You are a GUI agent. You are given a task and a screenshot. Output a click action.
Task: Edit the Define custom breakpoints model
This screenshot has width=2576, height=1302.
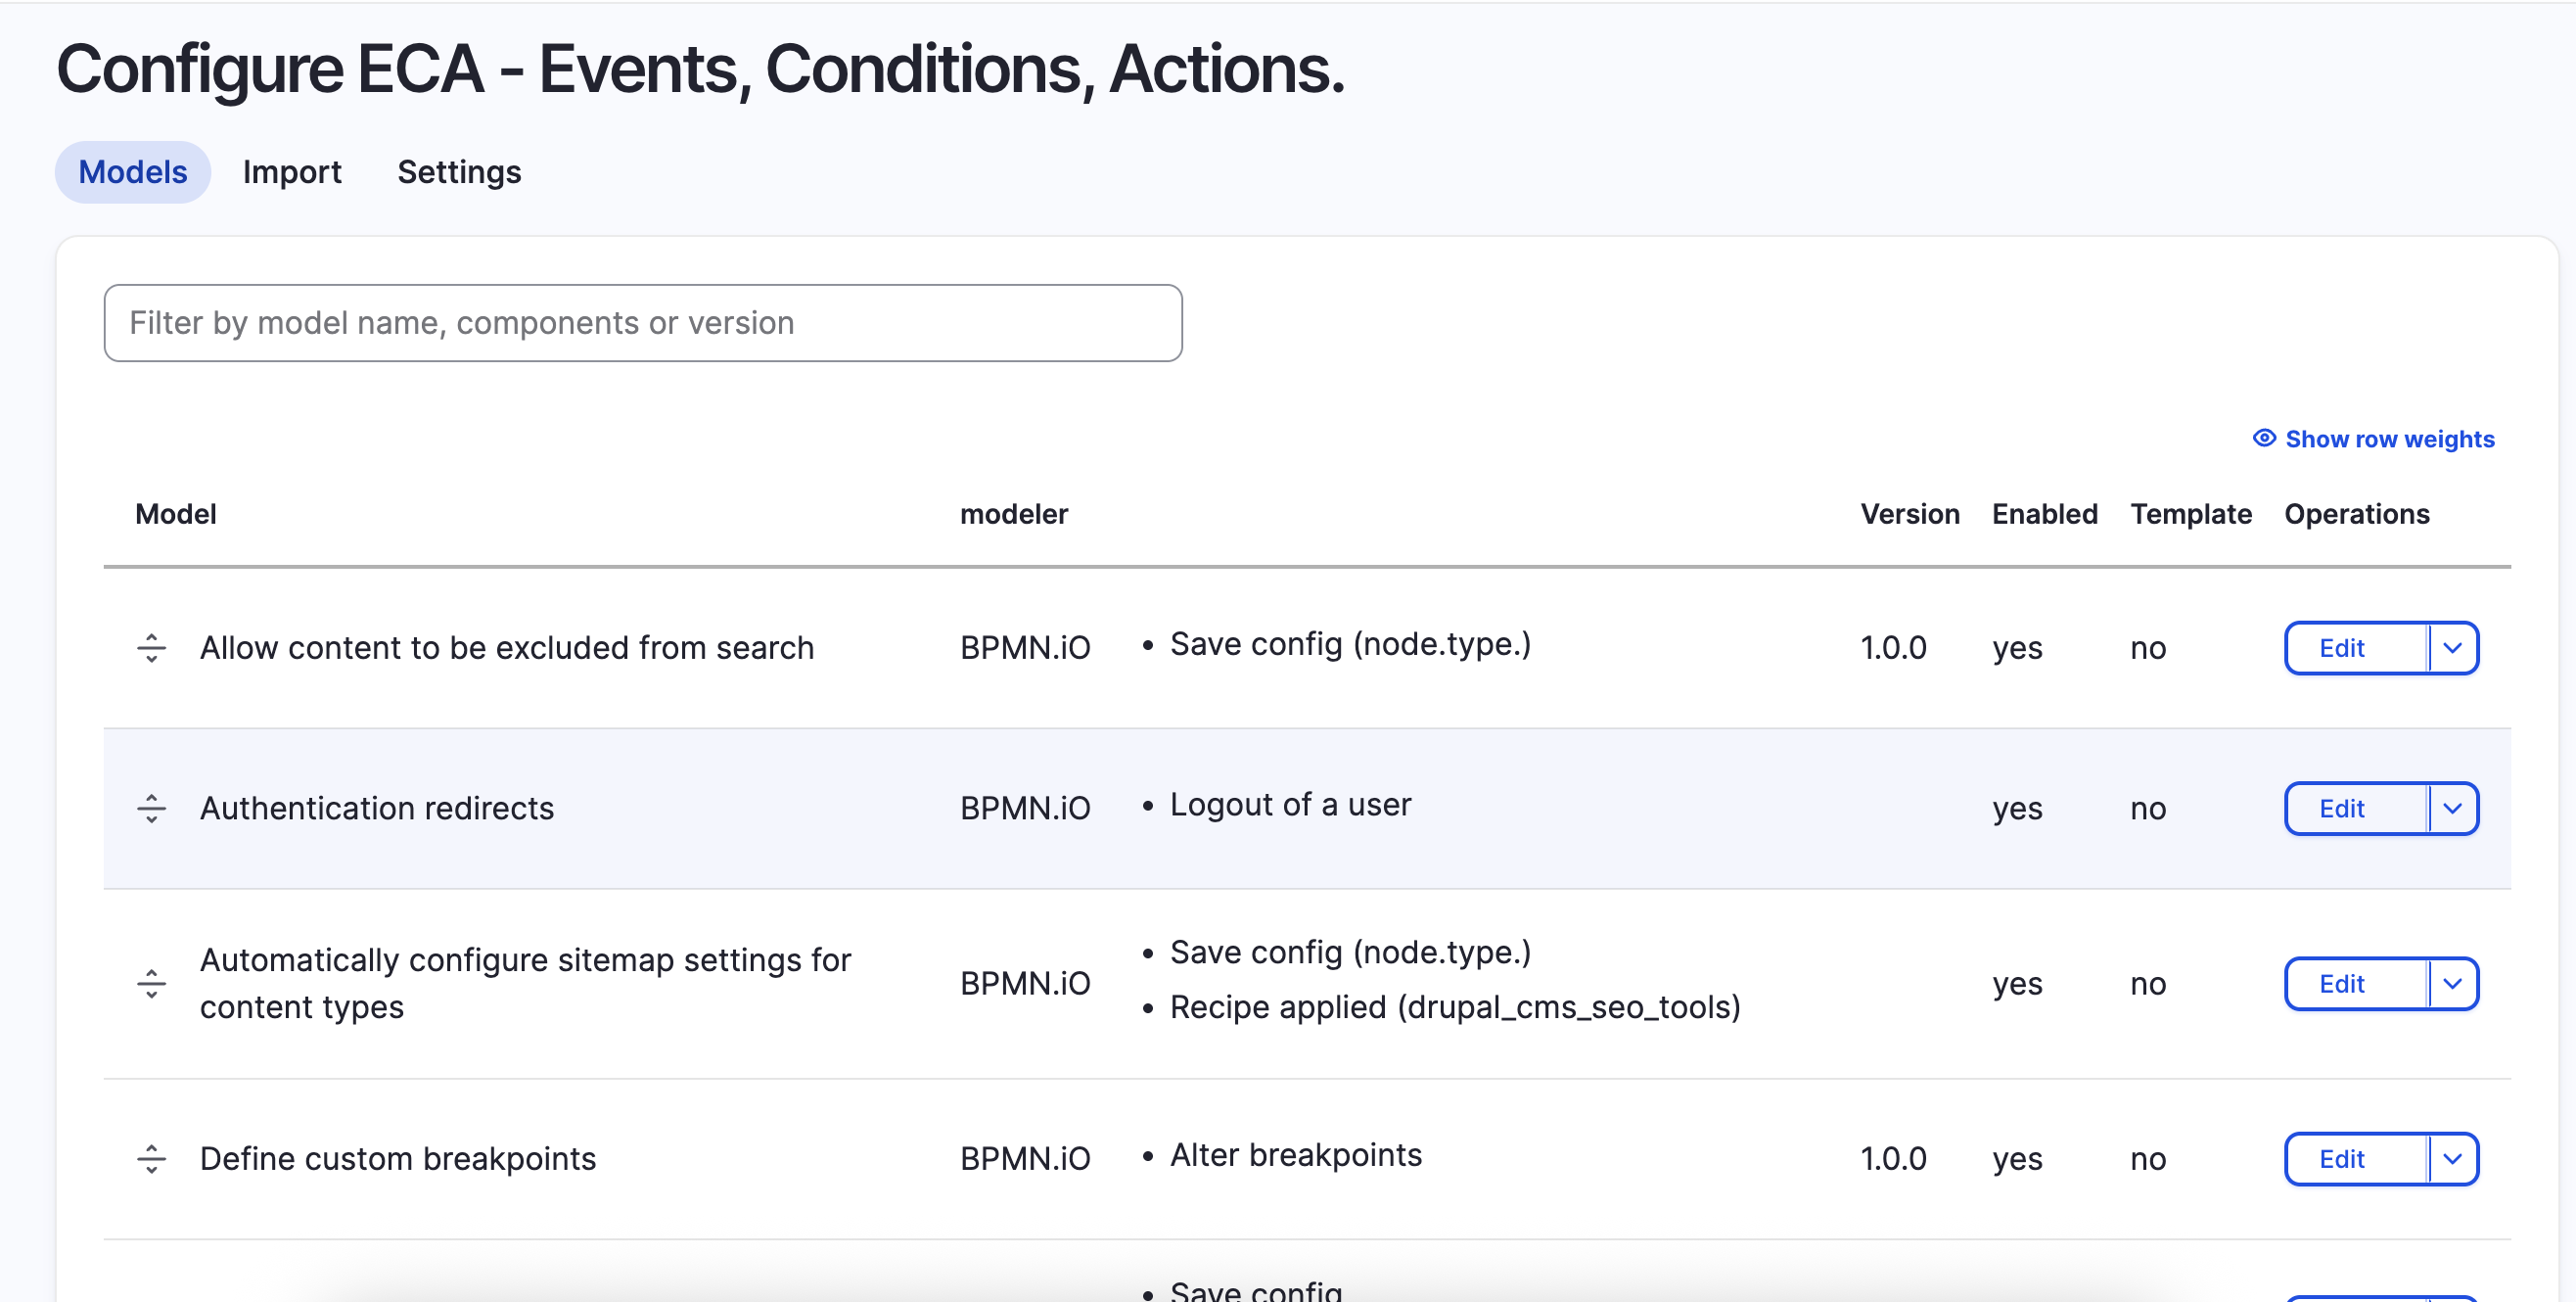[2341, 1159]
